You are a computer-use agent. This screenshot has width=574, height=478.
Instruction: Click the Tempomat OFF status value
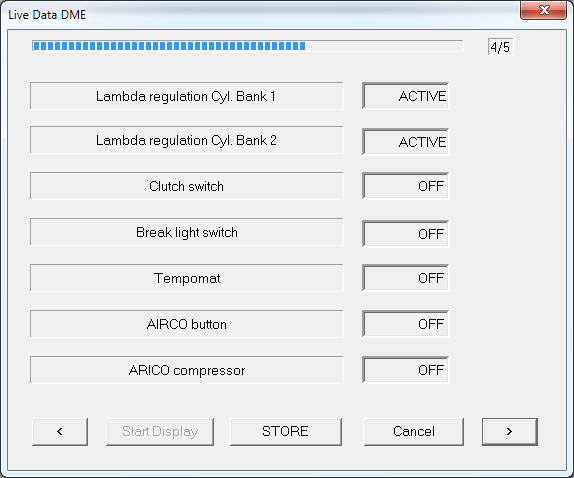click(406, 278)
